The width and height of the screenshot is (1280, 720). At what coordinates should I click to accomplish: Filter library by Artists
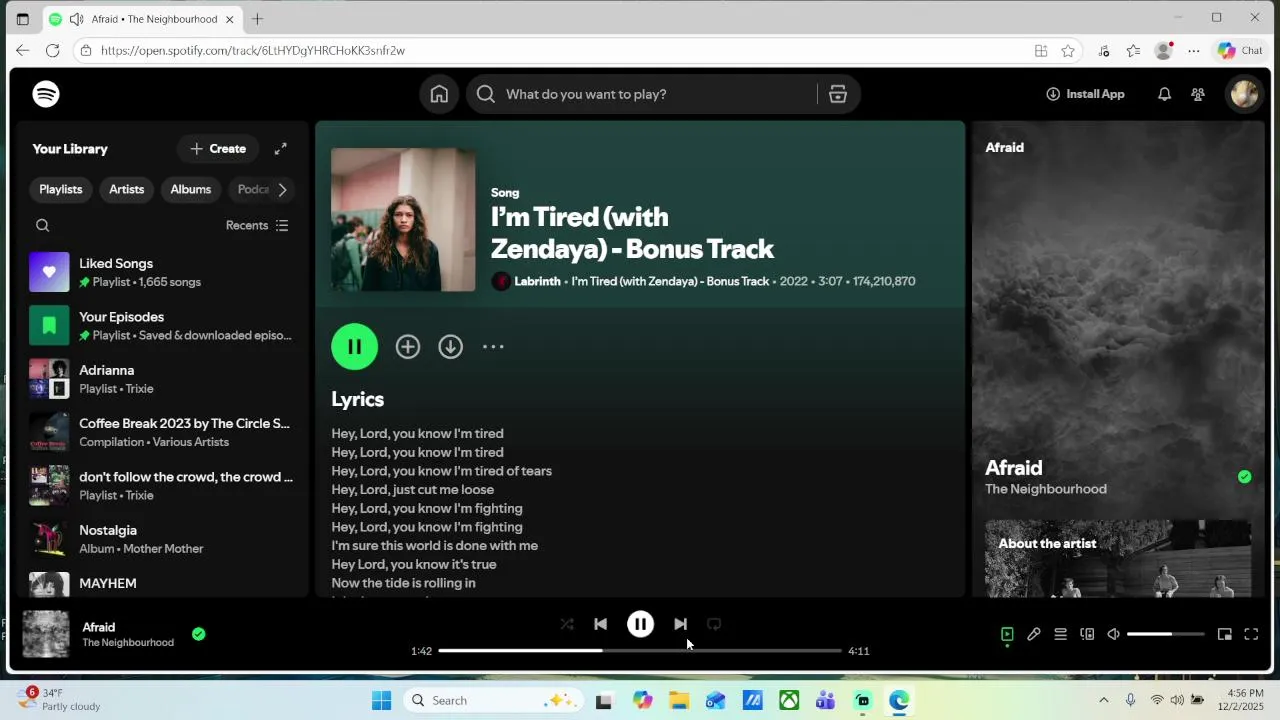127,190
